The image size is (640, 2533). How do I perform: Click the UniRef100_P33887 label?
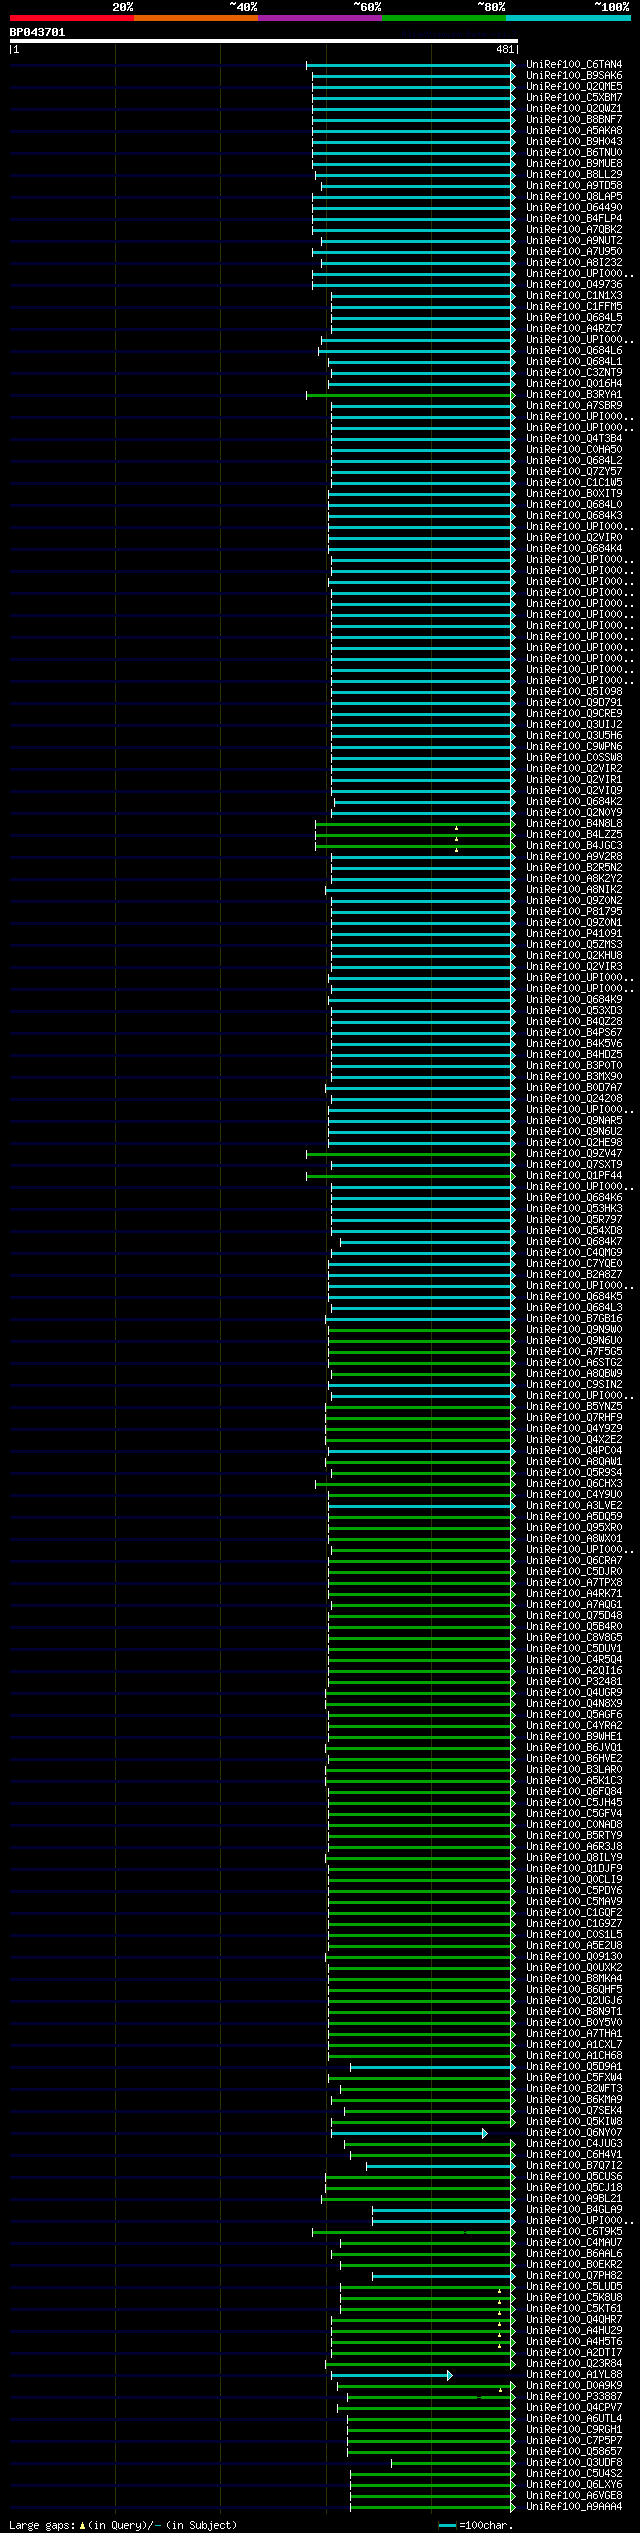[574, 2397]
